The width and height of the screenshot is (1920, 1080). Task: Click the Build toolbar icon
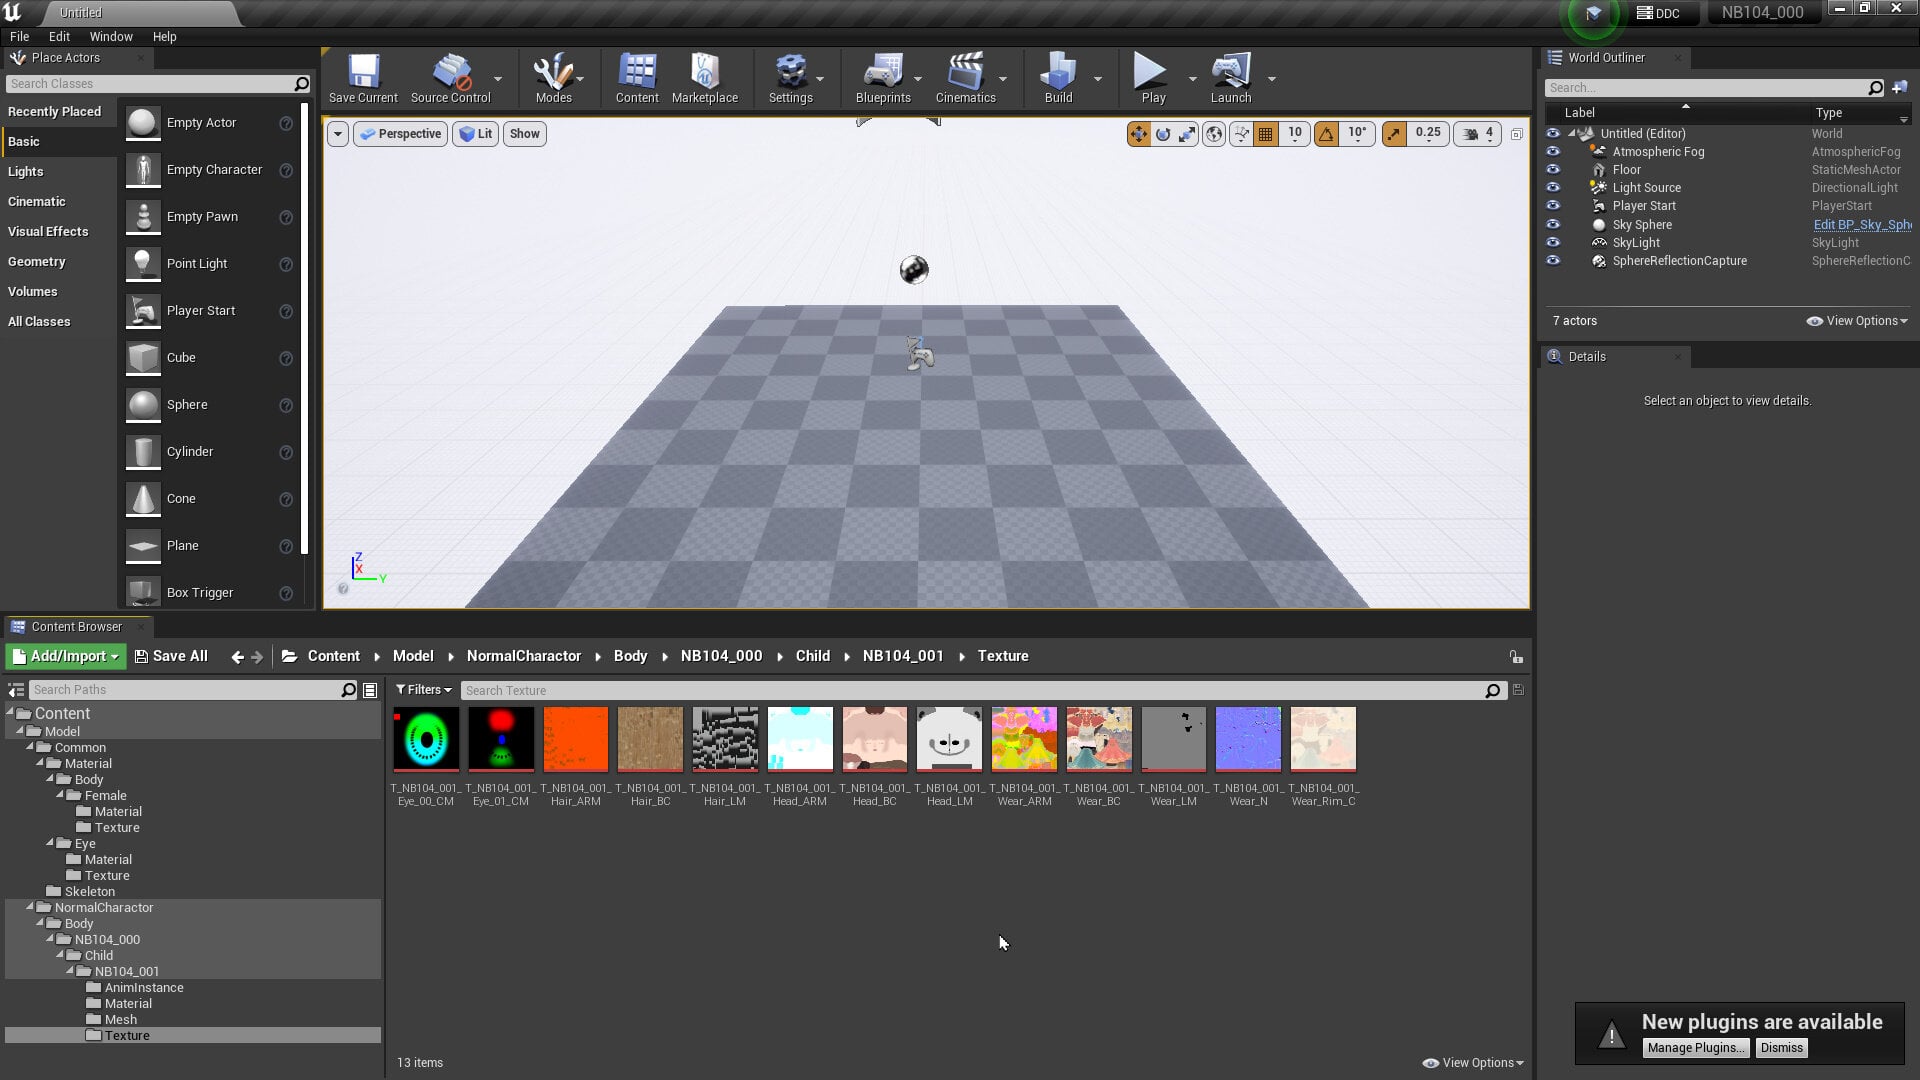[1058, 78]
